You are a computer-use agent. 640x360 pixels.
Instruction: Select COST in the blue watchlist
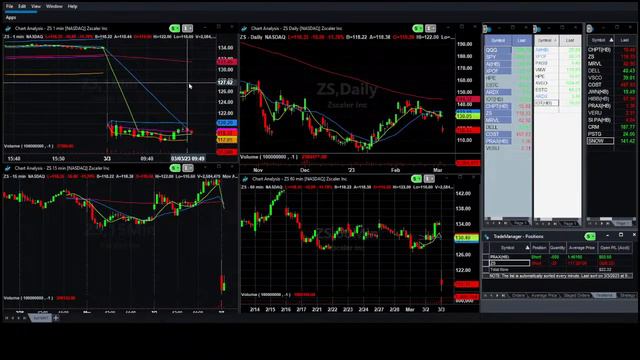pyautogui.click(x=498, y=134)
